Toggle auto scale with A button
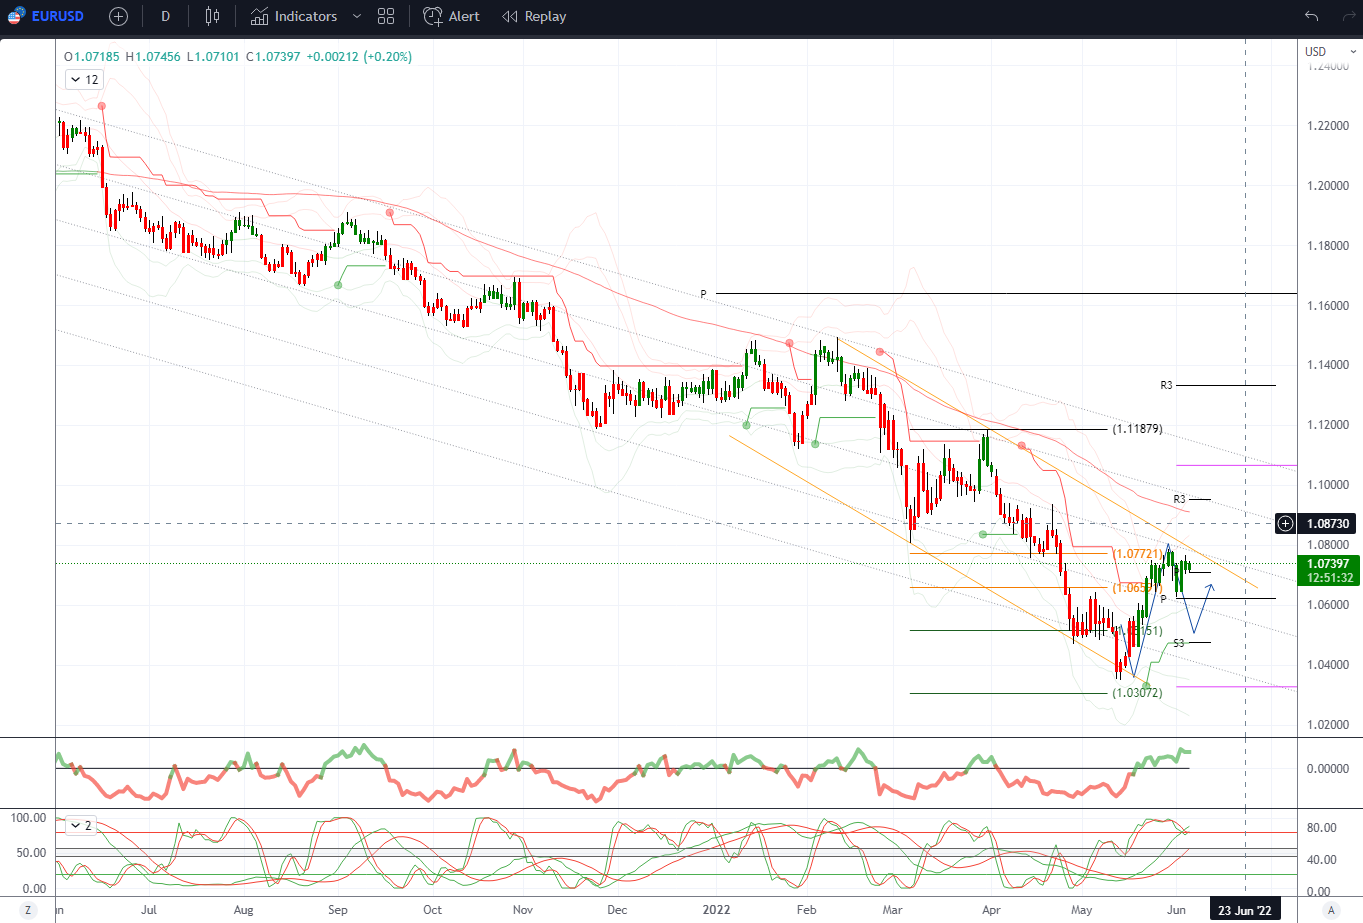1363x923 pixels. tap(1330, 910)
